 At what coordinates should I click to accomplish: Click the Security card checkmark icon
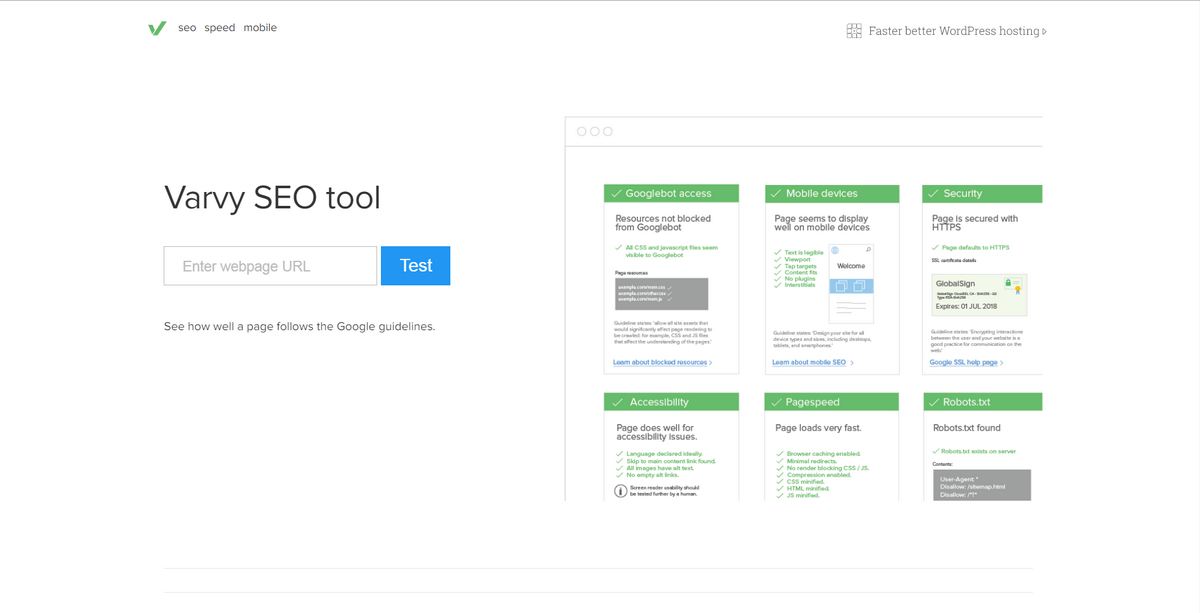pos(934,194)
